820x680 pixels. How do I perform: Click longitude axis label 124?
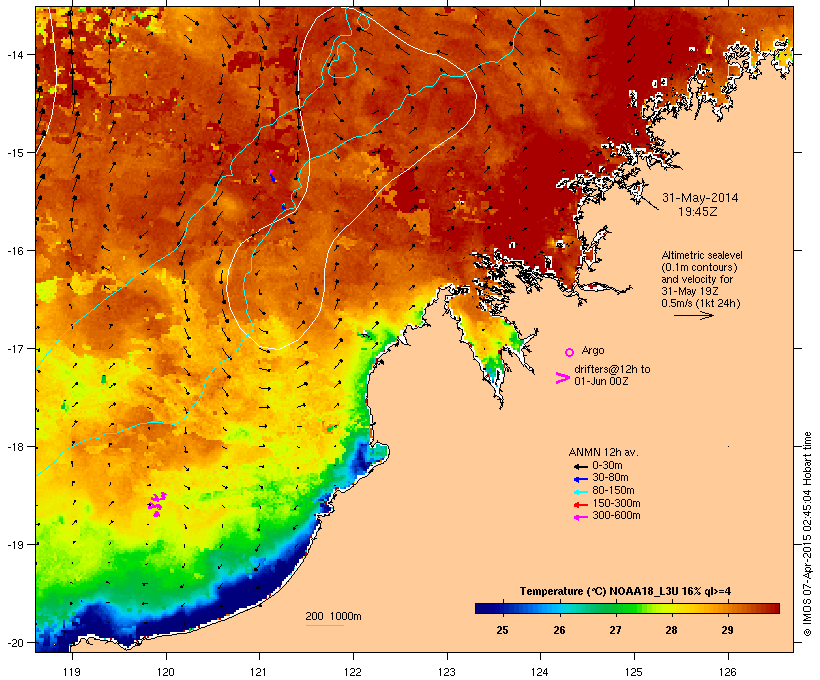click(x=540, y=672)
